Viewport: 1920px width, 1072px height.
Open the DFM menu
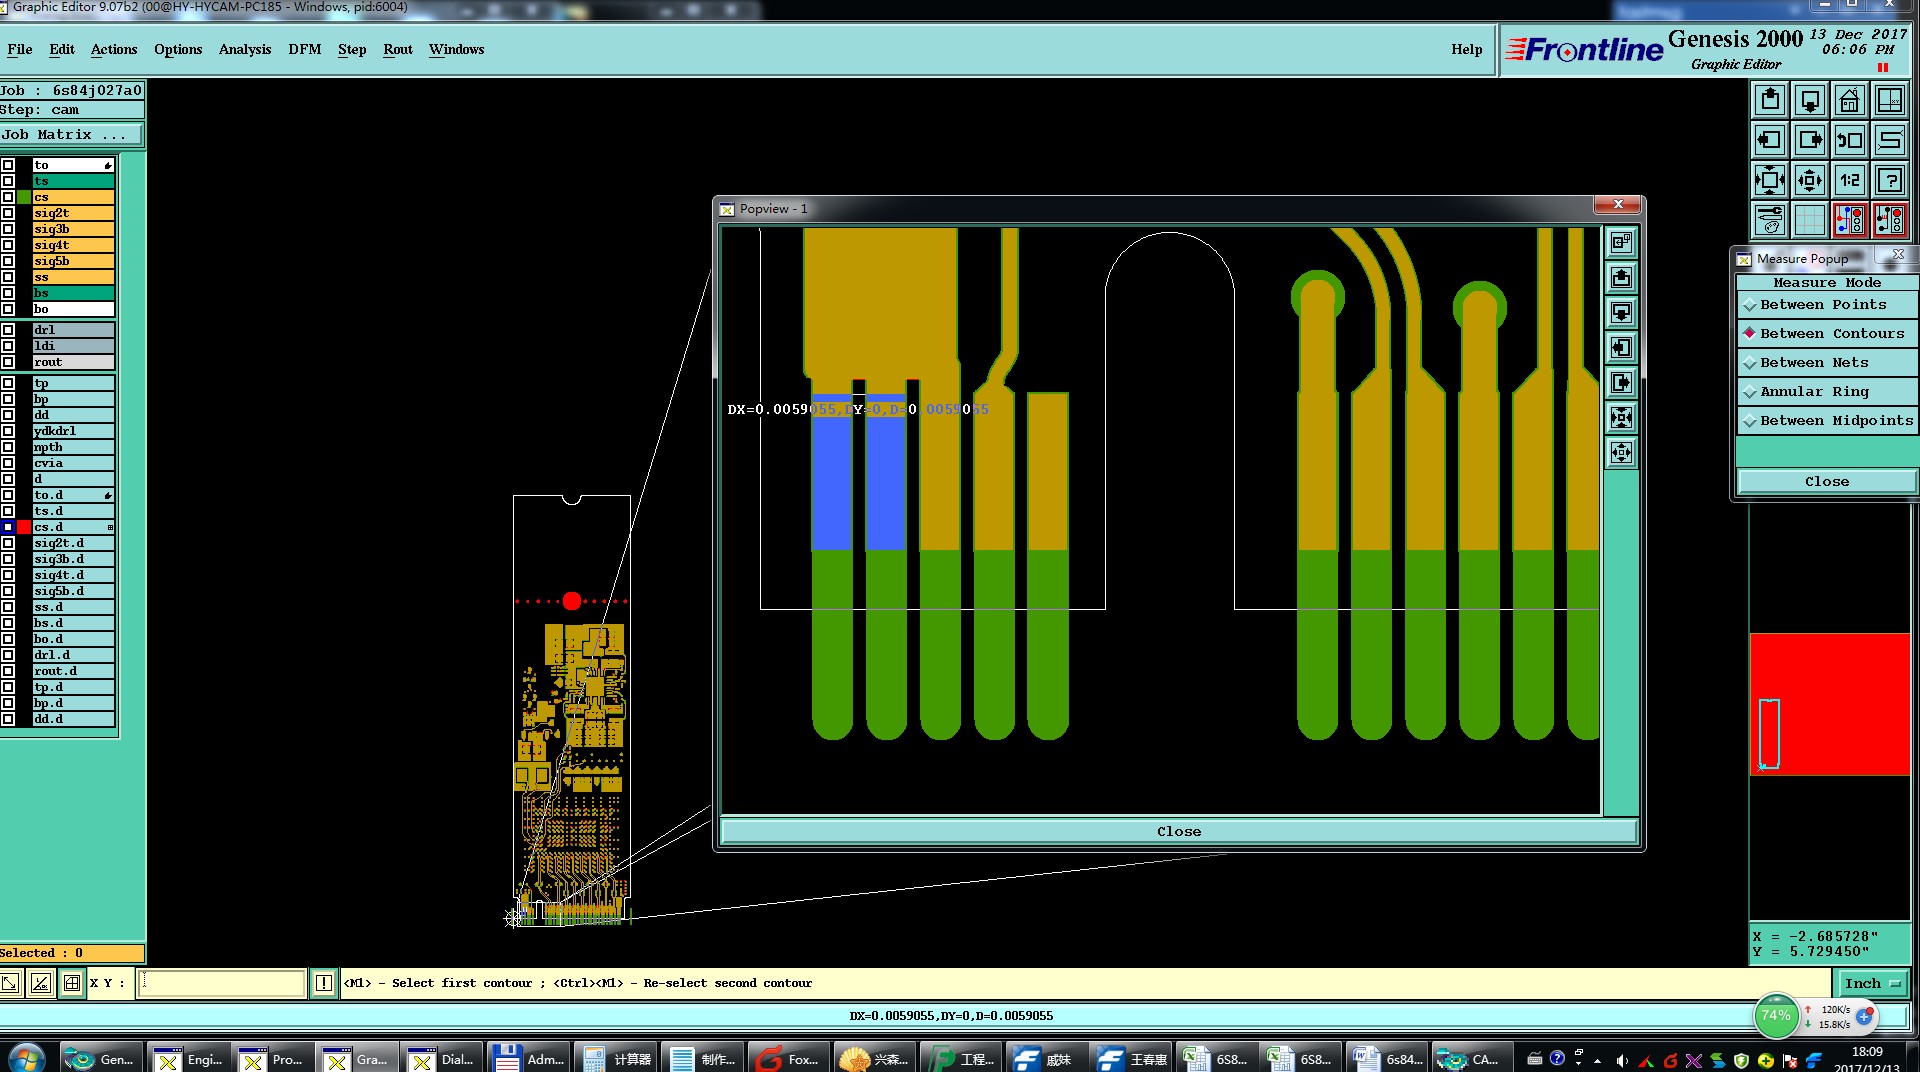click(x=305, y=49)
